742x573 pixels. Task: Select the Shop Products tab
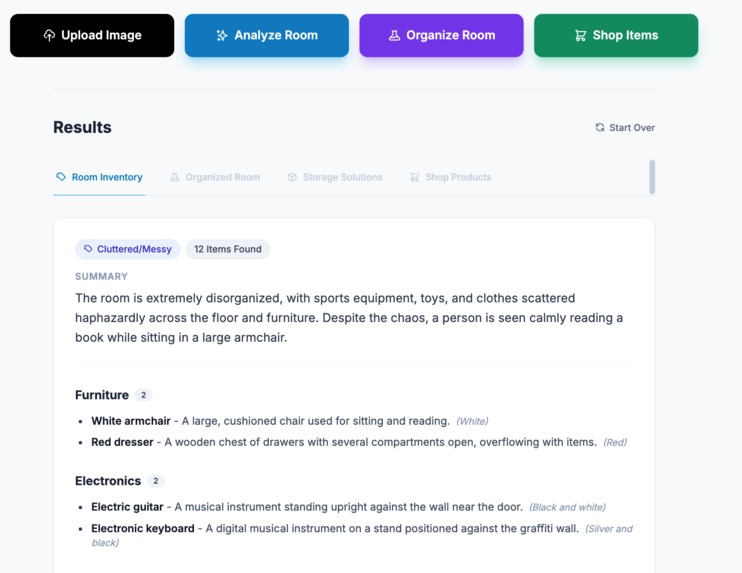tap(450, 177)
